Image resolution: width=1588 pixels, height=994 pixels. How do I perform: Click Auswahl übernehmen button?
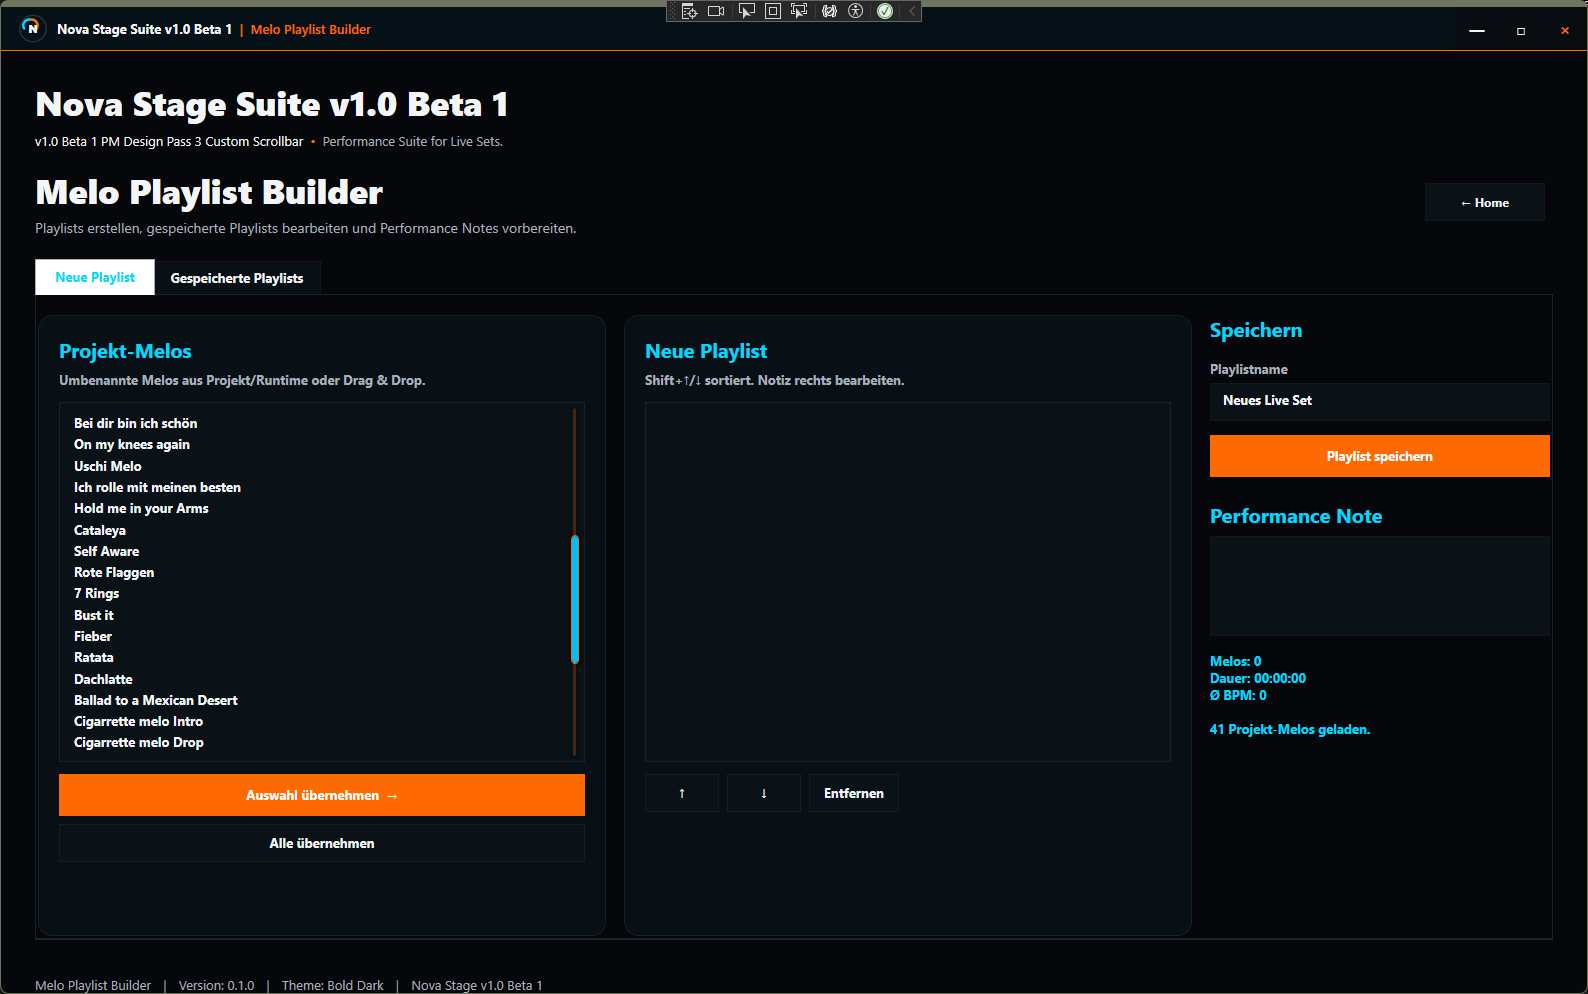[322, 795]
